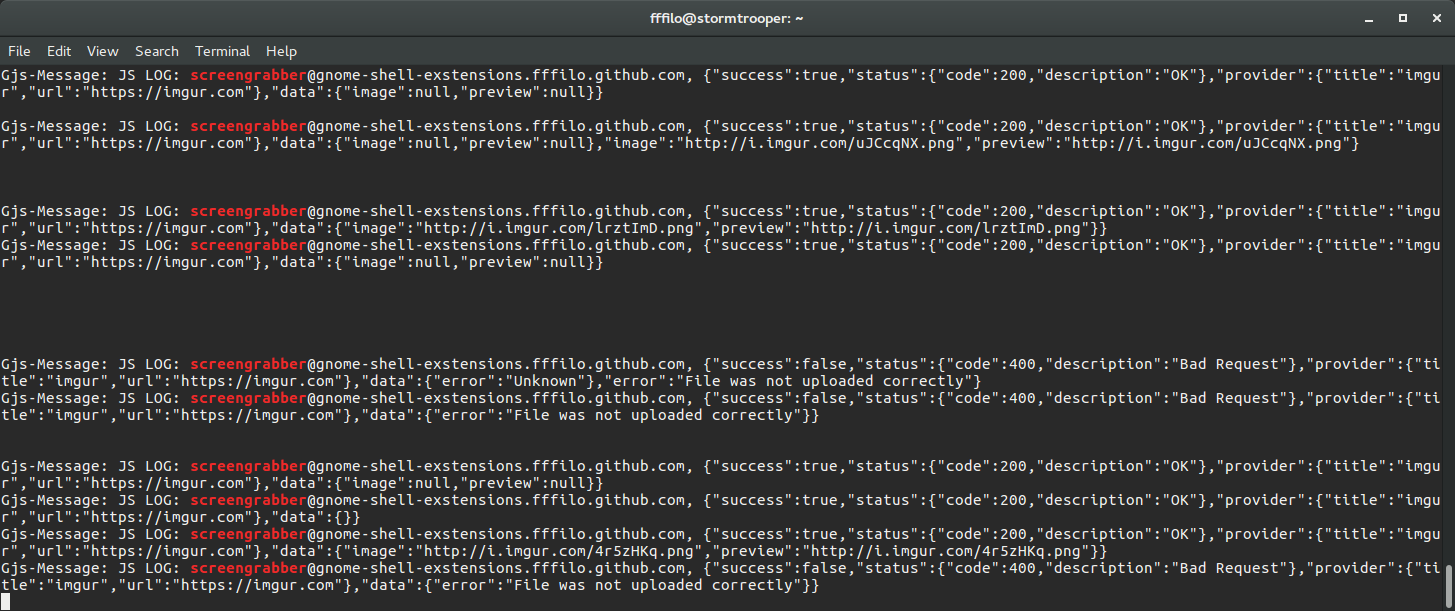Click the first red screengrabber text
This screenshot has height=611, width=1455.
pos(248,75)
